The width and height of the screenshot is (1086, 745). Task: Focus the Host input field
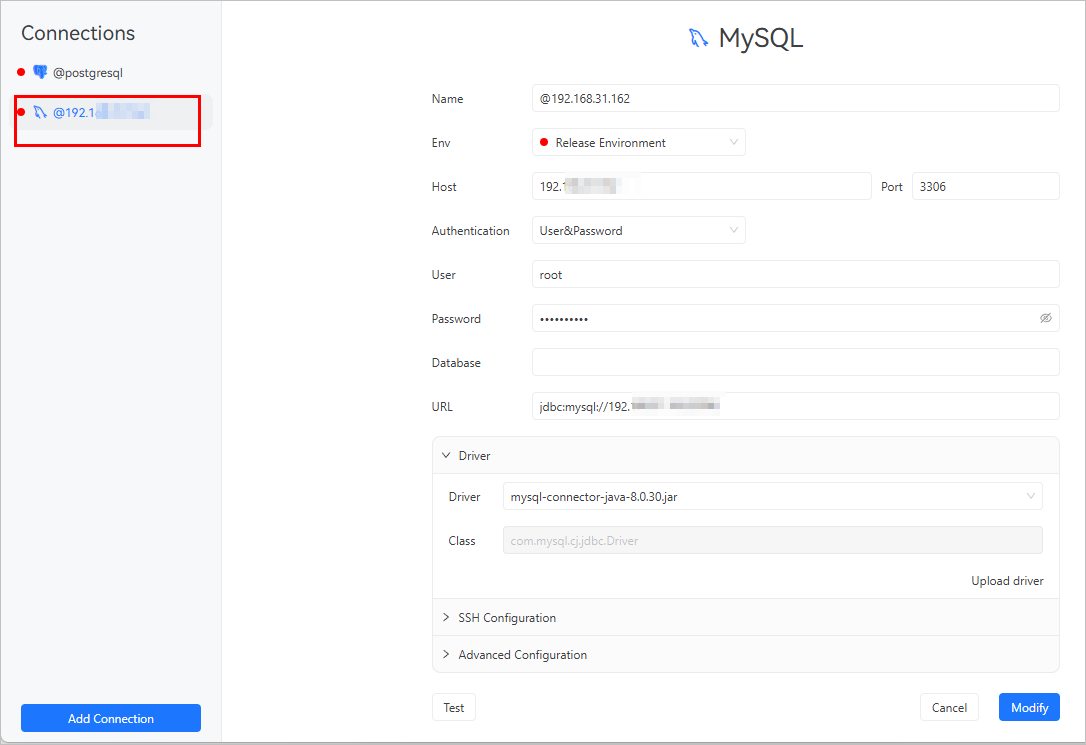click(701, 186)
